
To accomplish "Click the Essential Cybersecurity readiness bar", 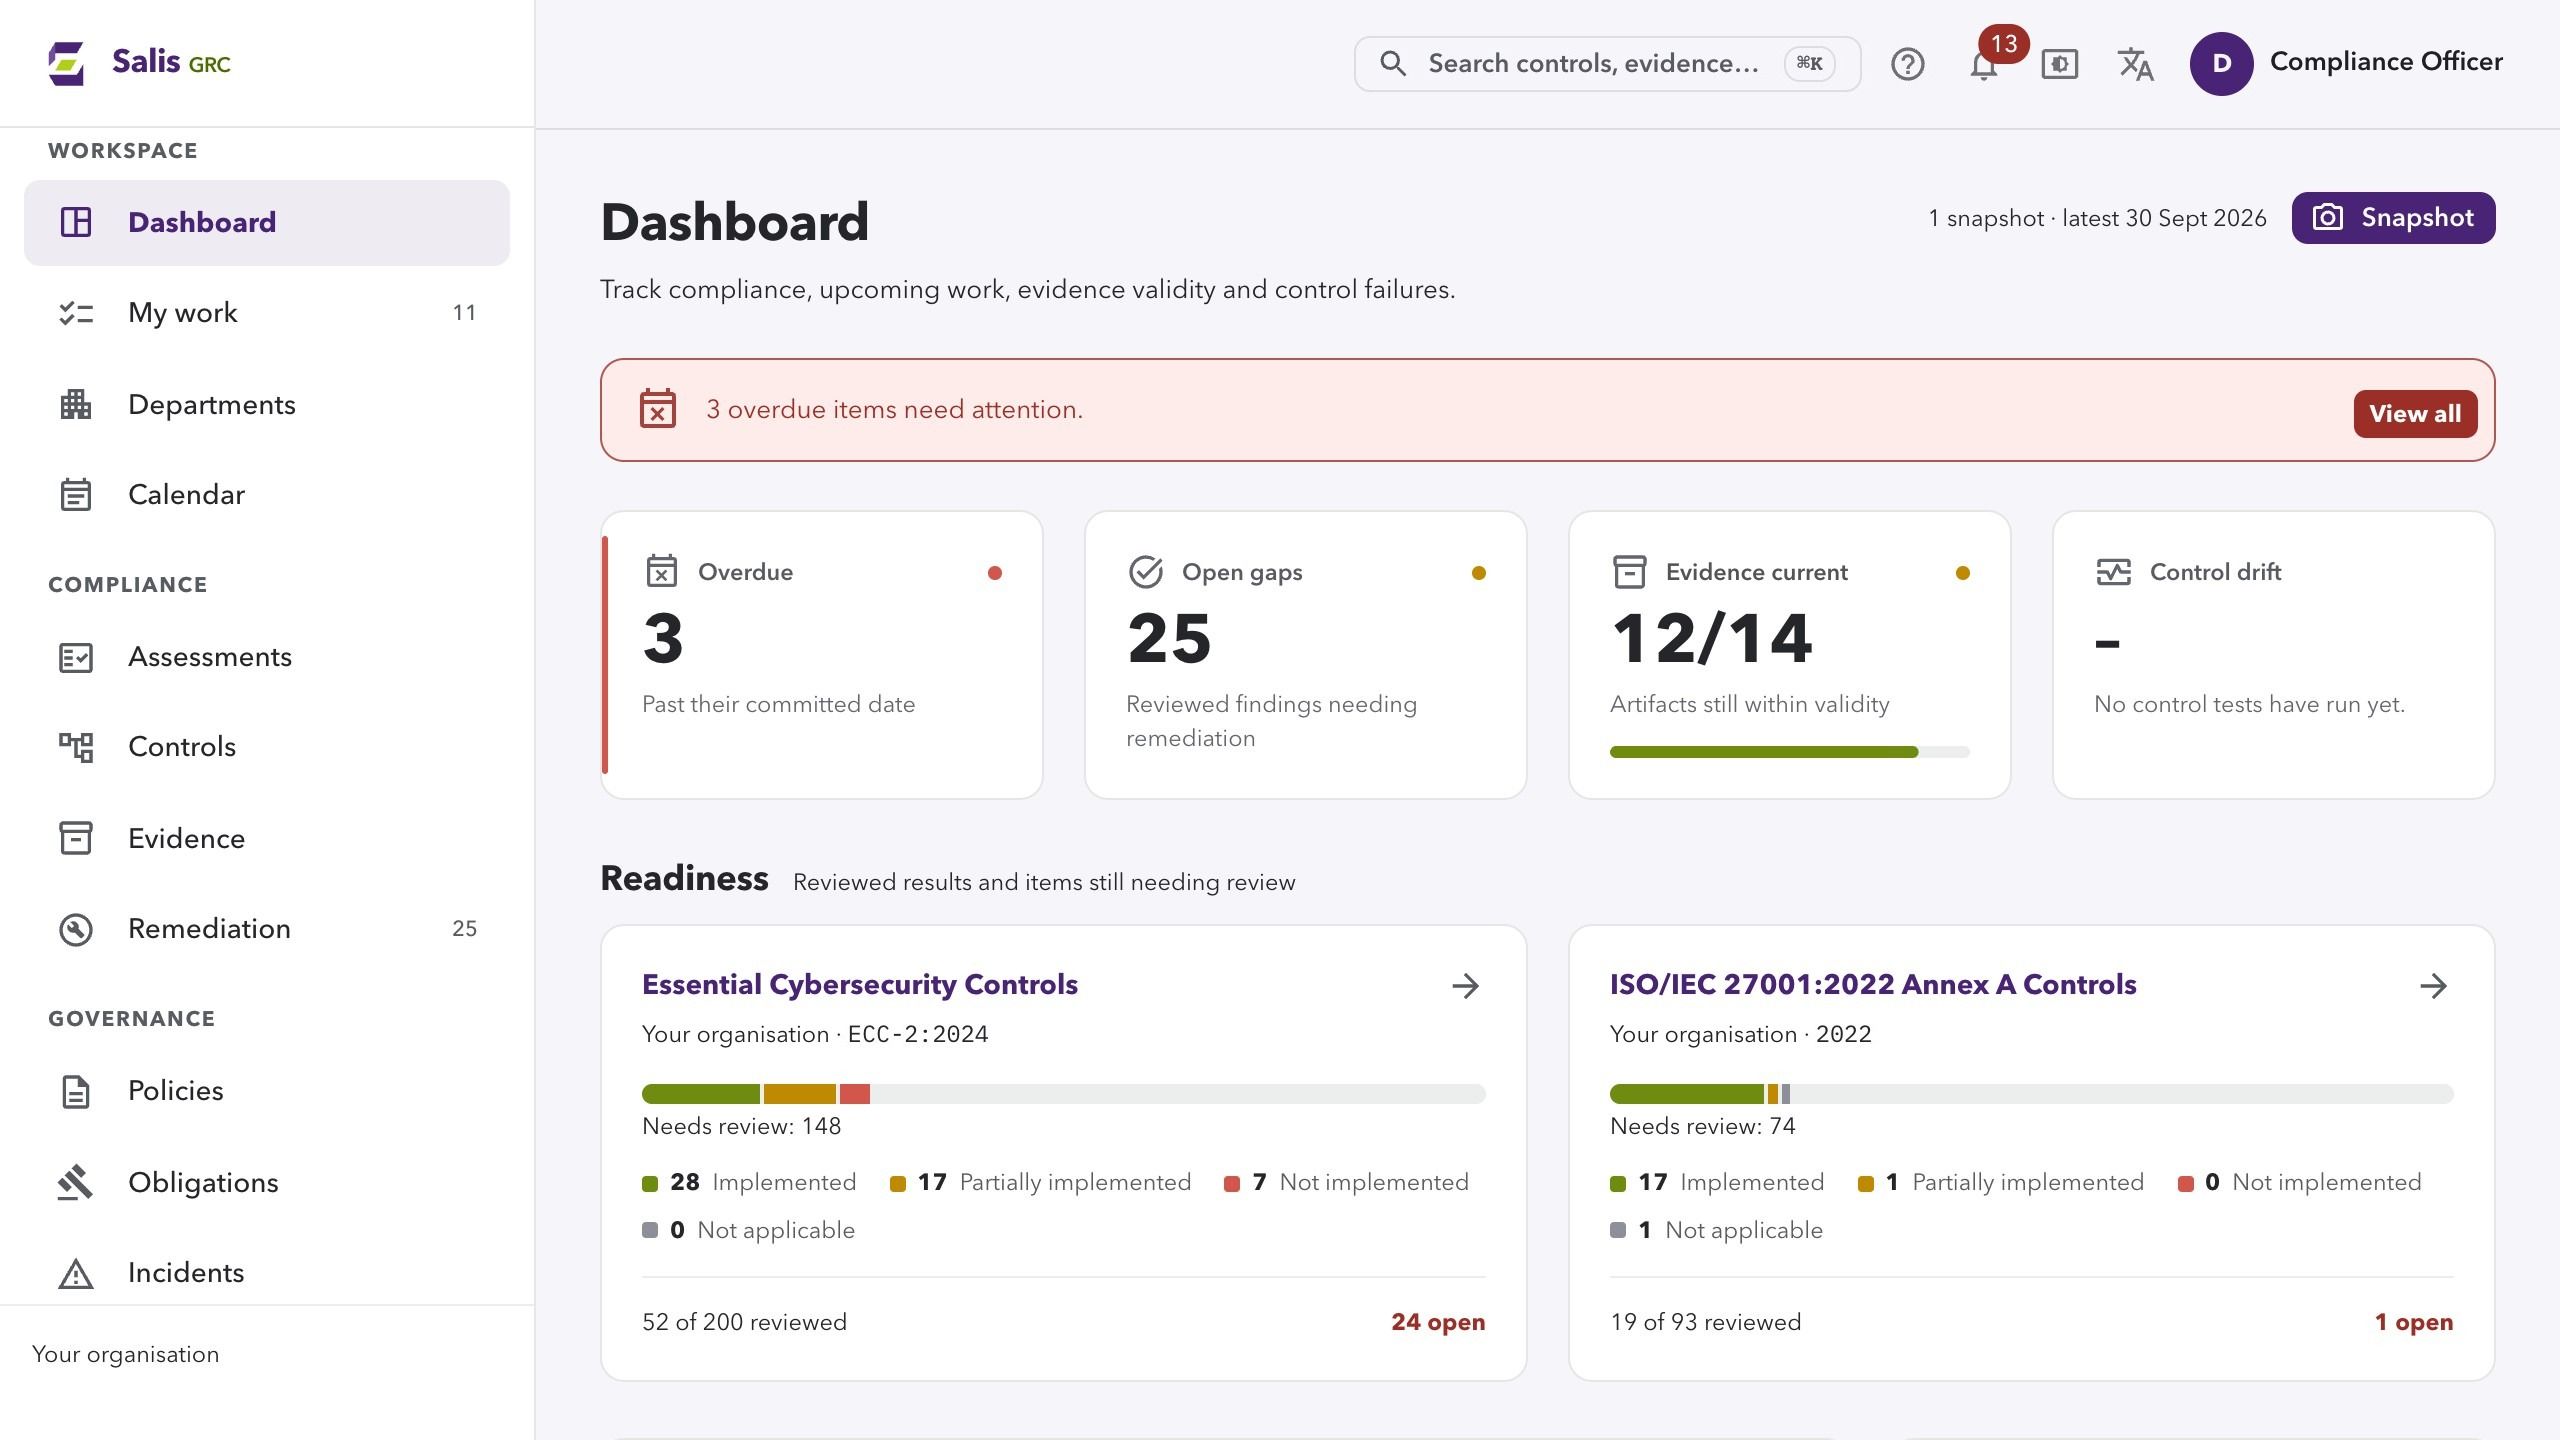I will point(1063,1094).
